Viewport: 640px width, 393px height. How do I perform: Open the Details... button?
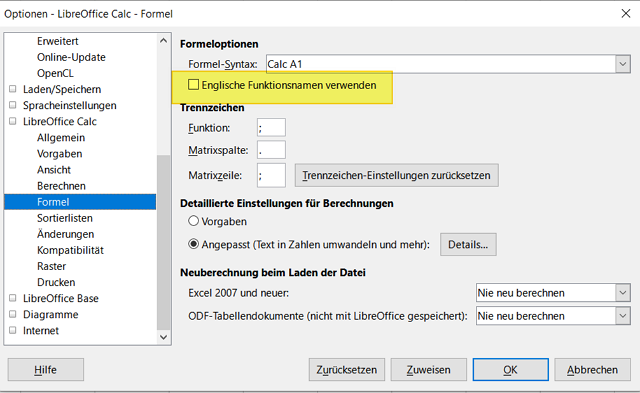point(468,244)
